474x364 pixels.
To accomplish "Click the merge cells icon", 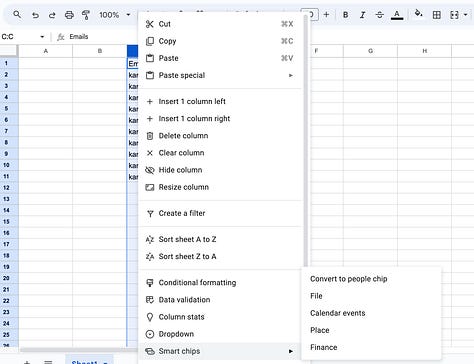I will pos(454,15).
